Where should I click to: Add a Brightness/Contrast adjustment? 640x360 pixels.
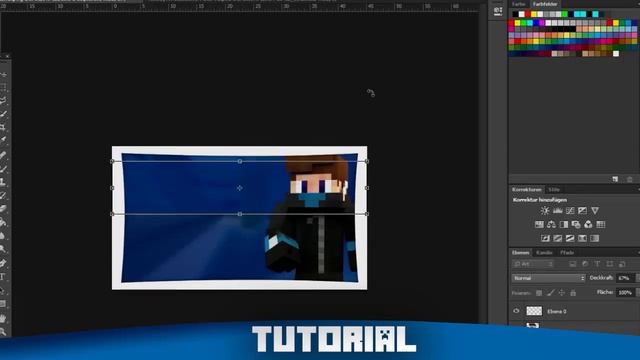click(x=545, y=211)
